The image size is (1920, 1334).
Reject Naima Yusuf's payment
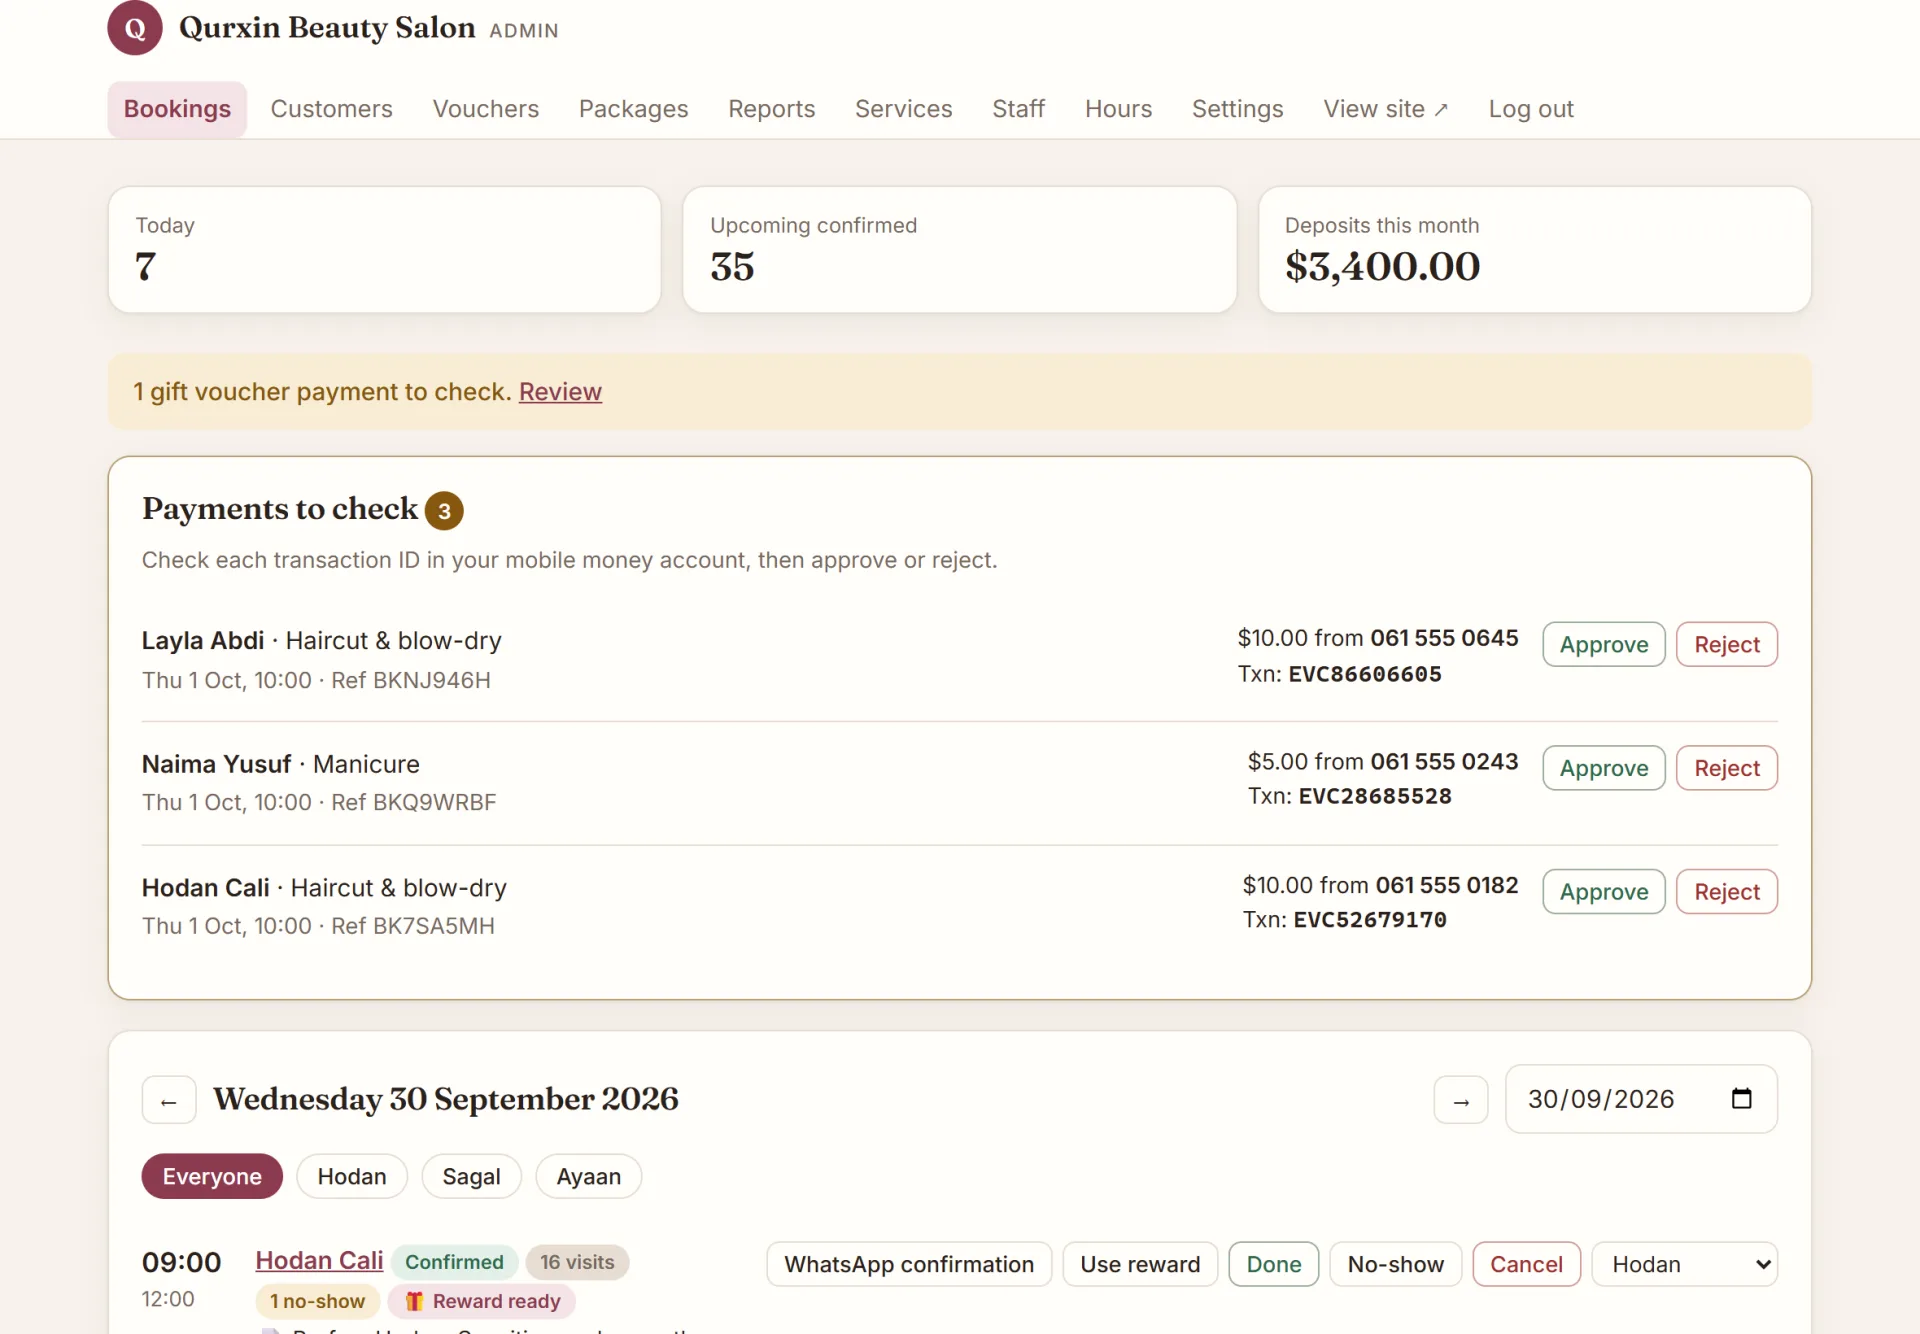pyautogui.click(x=1726, y=768)
